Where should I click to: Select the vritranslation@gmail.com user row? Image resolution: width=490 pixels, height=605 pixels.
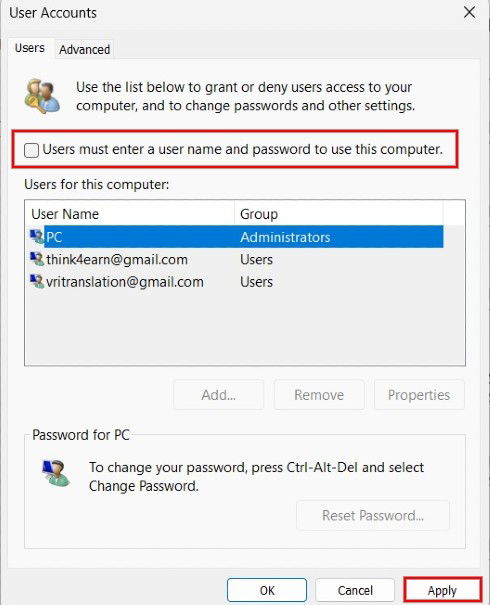(236, 282)
